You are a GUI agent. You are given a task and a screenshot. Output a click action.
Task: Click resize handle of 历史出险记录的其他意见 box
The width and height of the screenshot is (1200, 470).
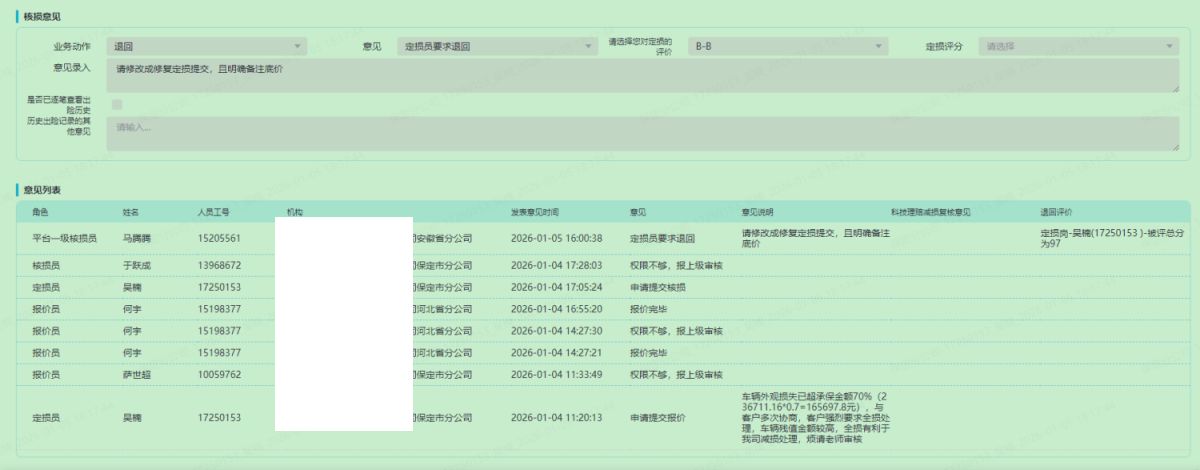tap(1175, 147)
